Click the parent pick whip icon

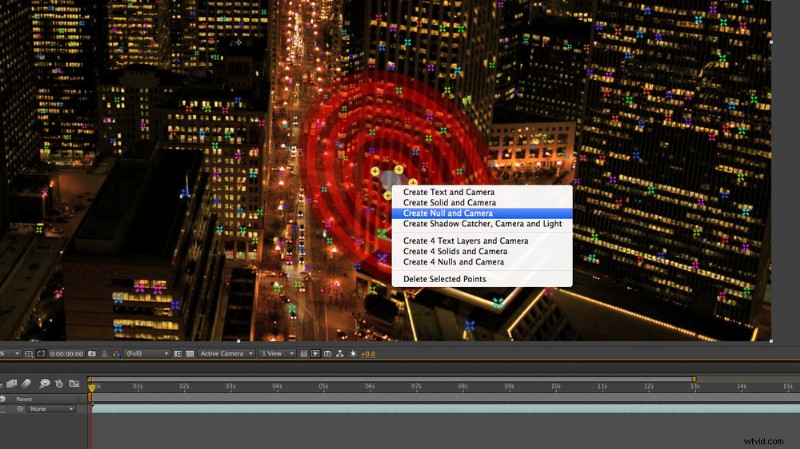coord(20,409)
